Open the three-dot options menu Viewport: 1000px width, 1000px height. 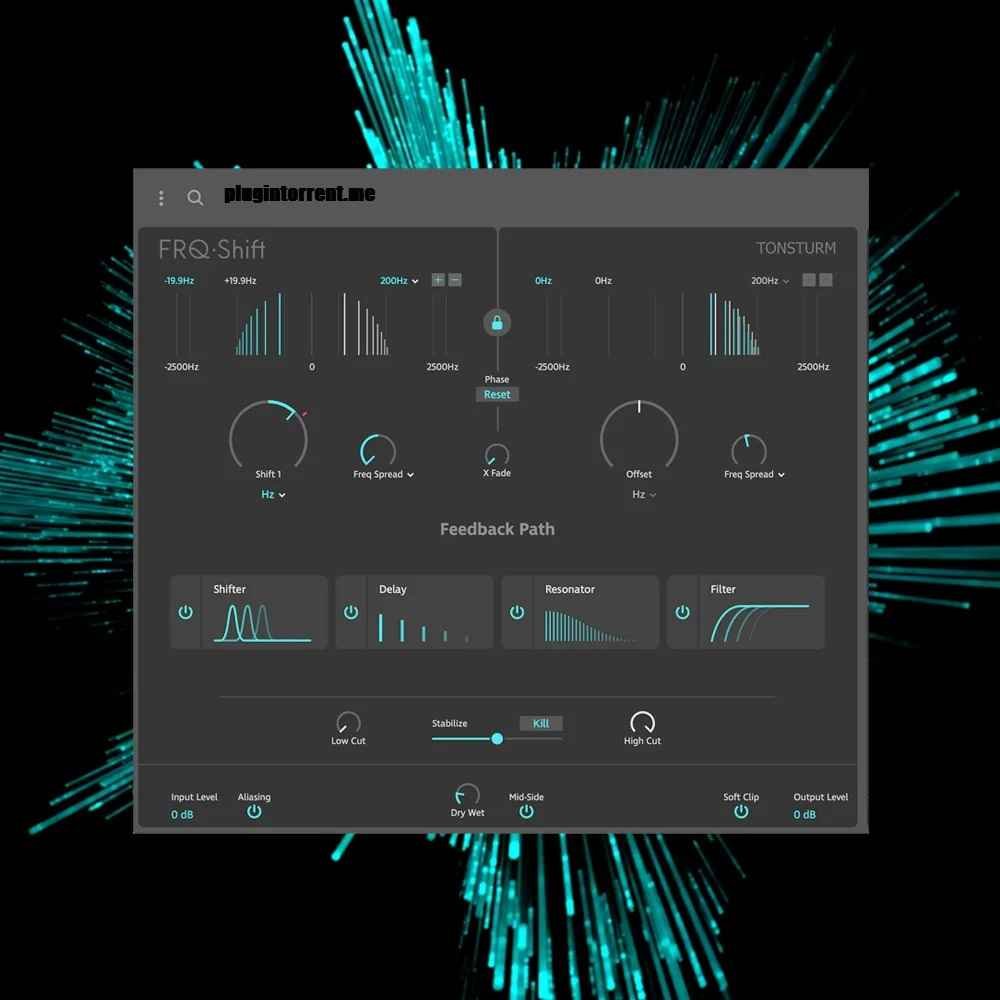[x=161, y=198]
